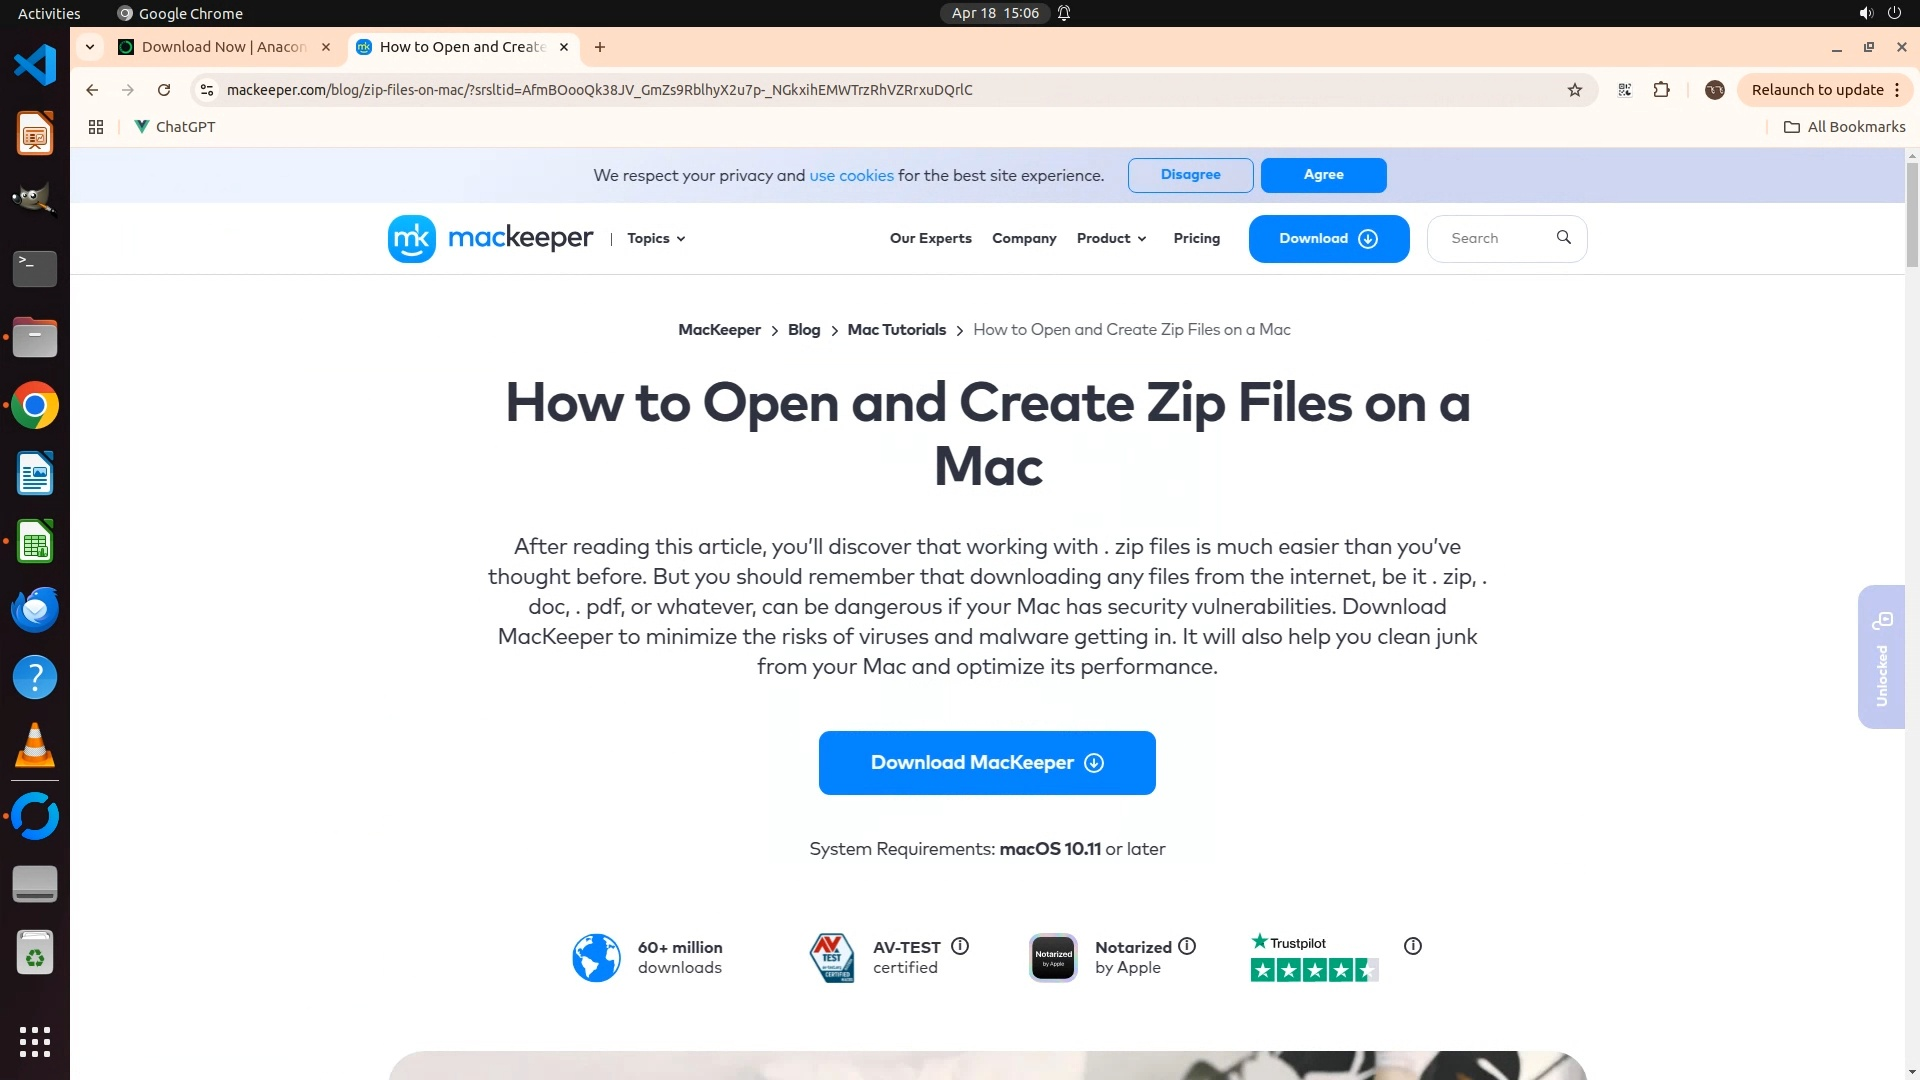The width and height of the screenshot is (1920, 1080).
Task: Open the Extensions puzzle icon
Action: click(x=1661, y=90)
